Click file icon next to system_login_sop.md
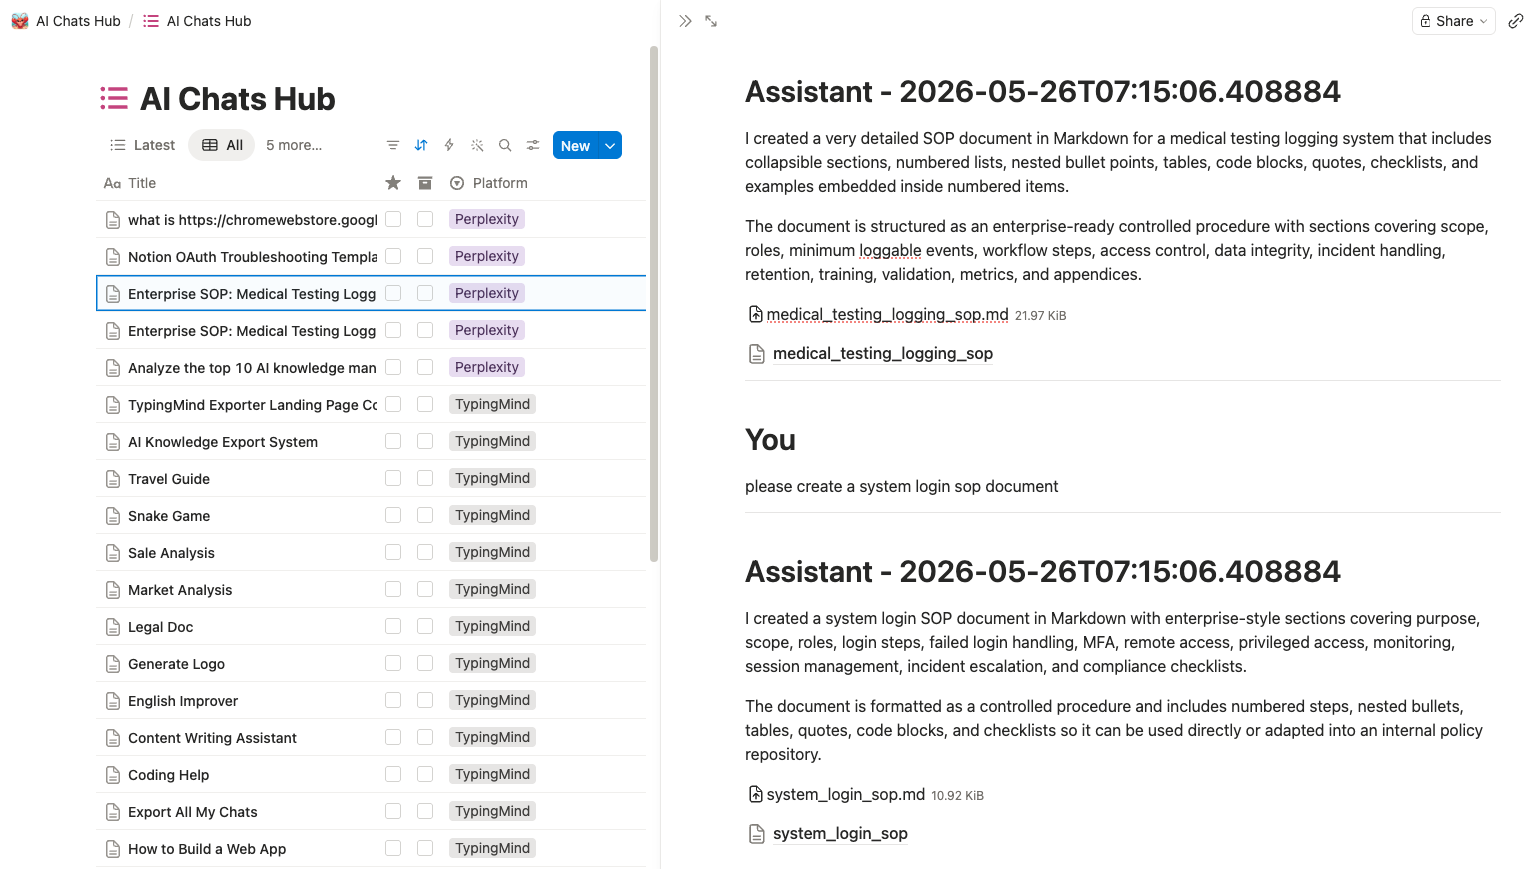The height and width of the screenshot is (869, 1538). click(x=756, y=794)
